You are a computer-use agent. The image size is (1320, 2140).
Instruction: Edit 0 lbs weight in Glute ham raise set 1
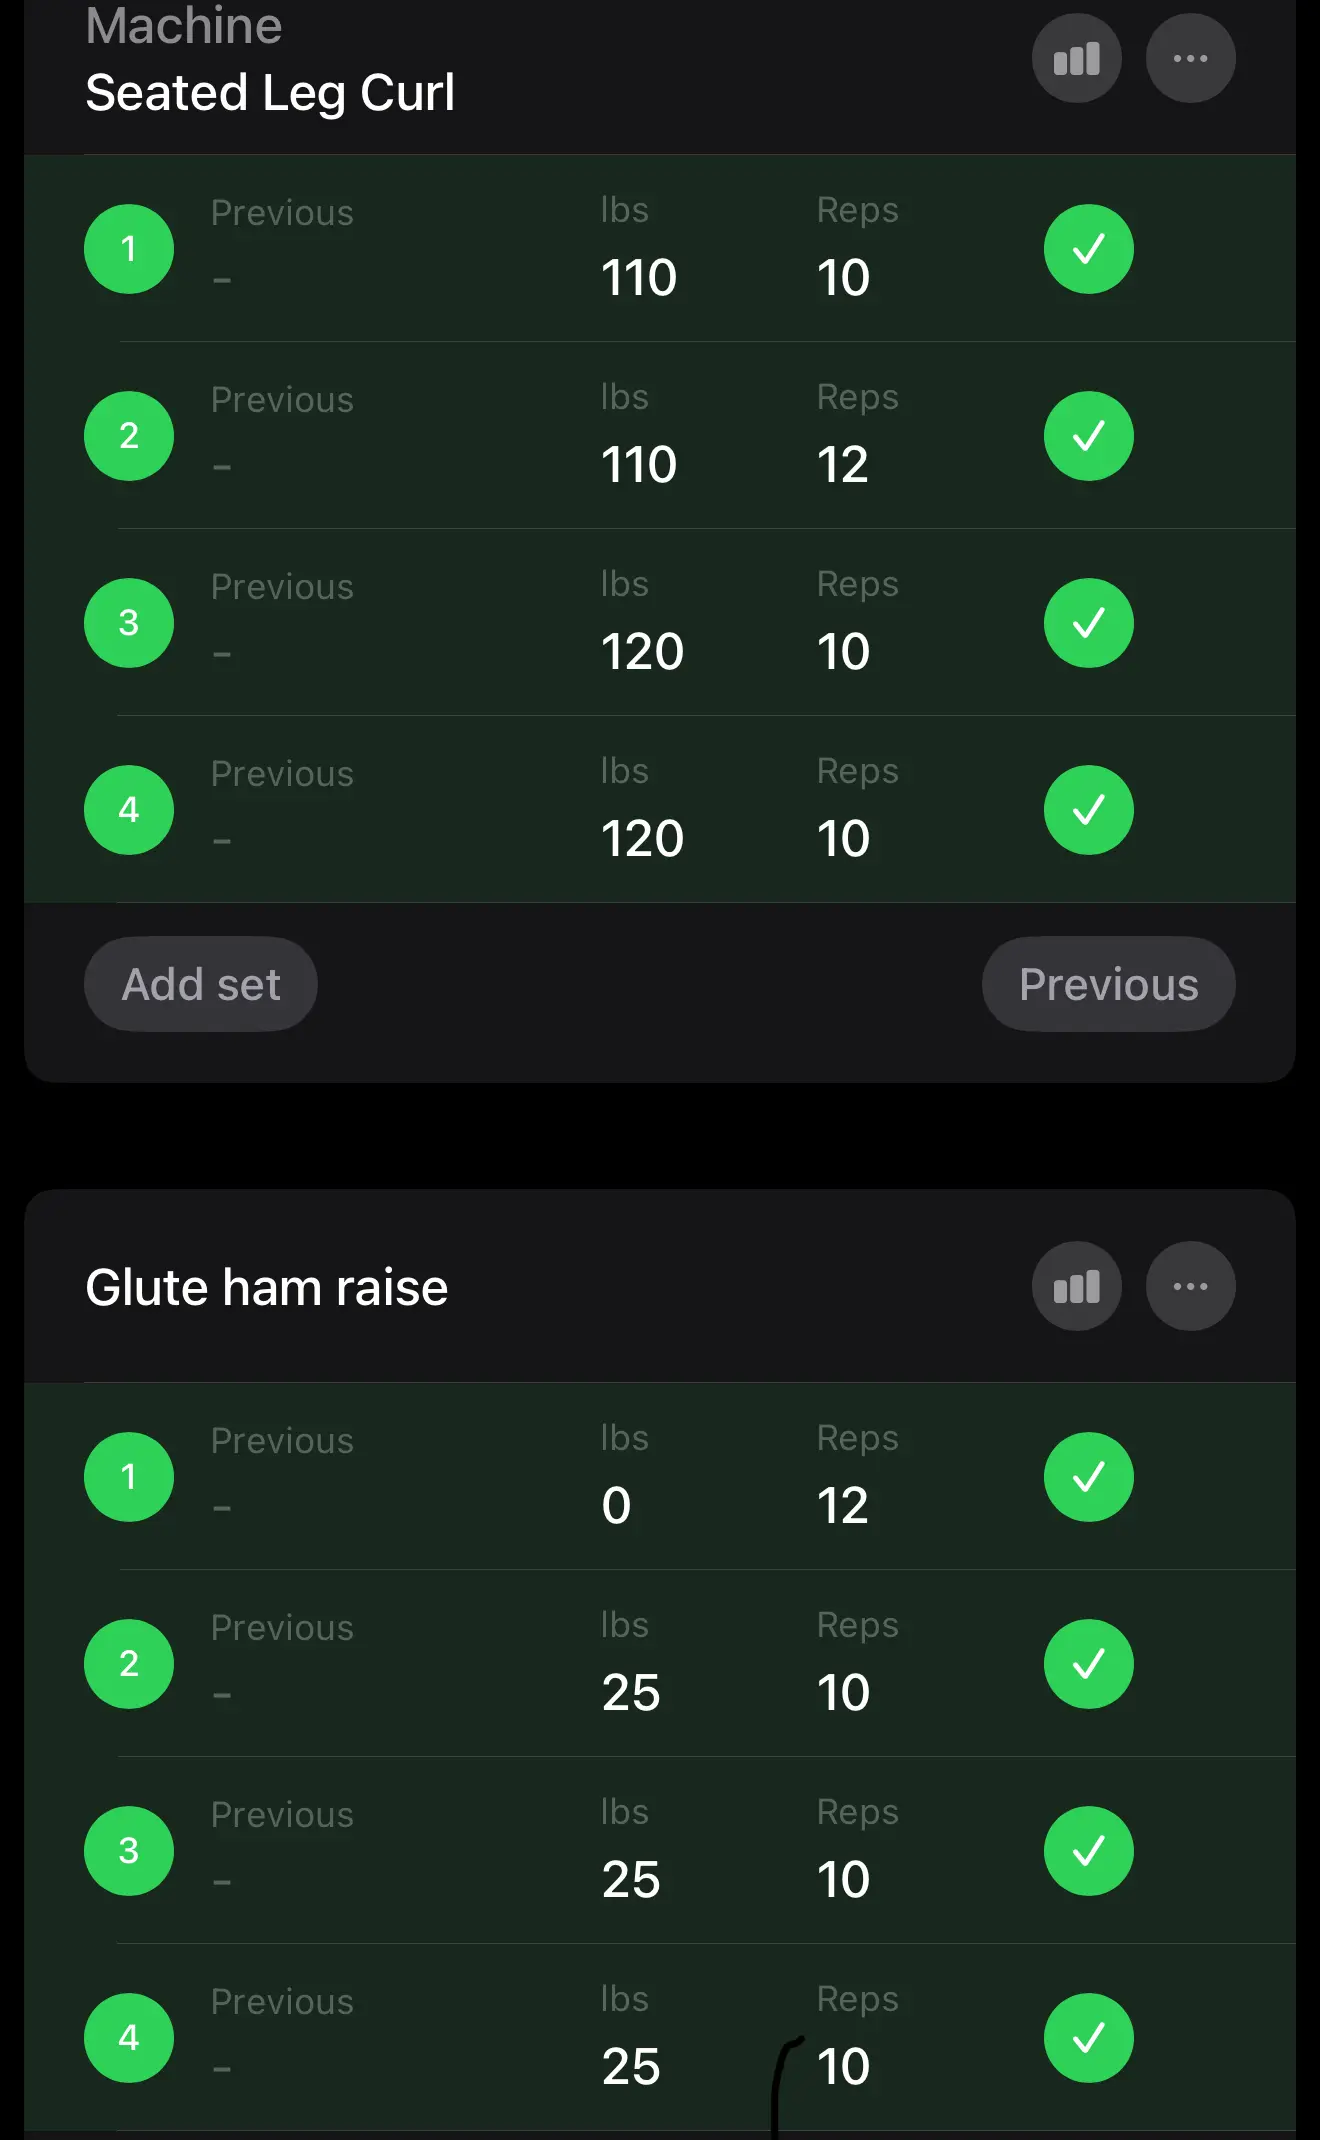[617, 1506]
